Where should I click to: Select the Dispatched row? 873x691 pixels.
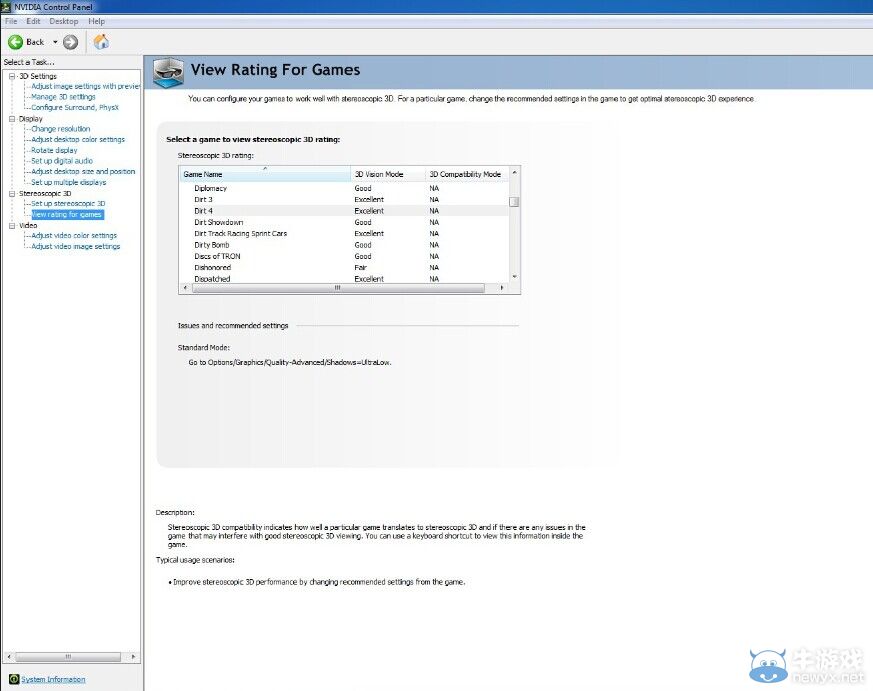[x=344, y=278]
